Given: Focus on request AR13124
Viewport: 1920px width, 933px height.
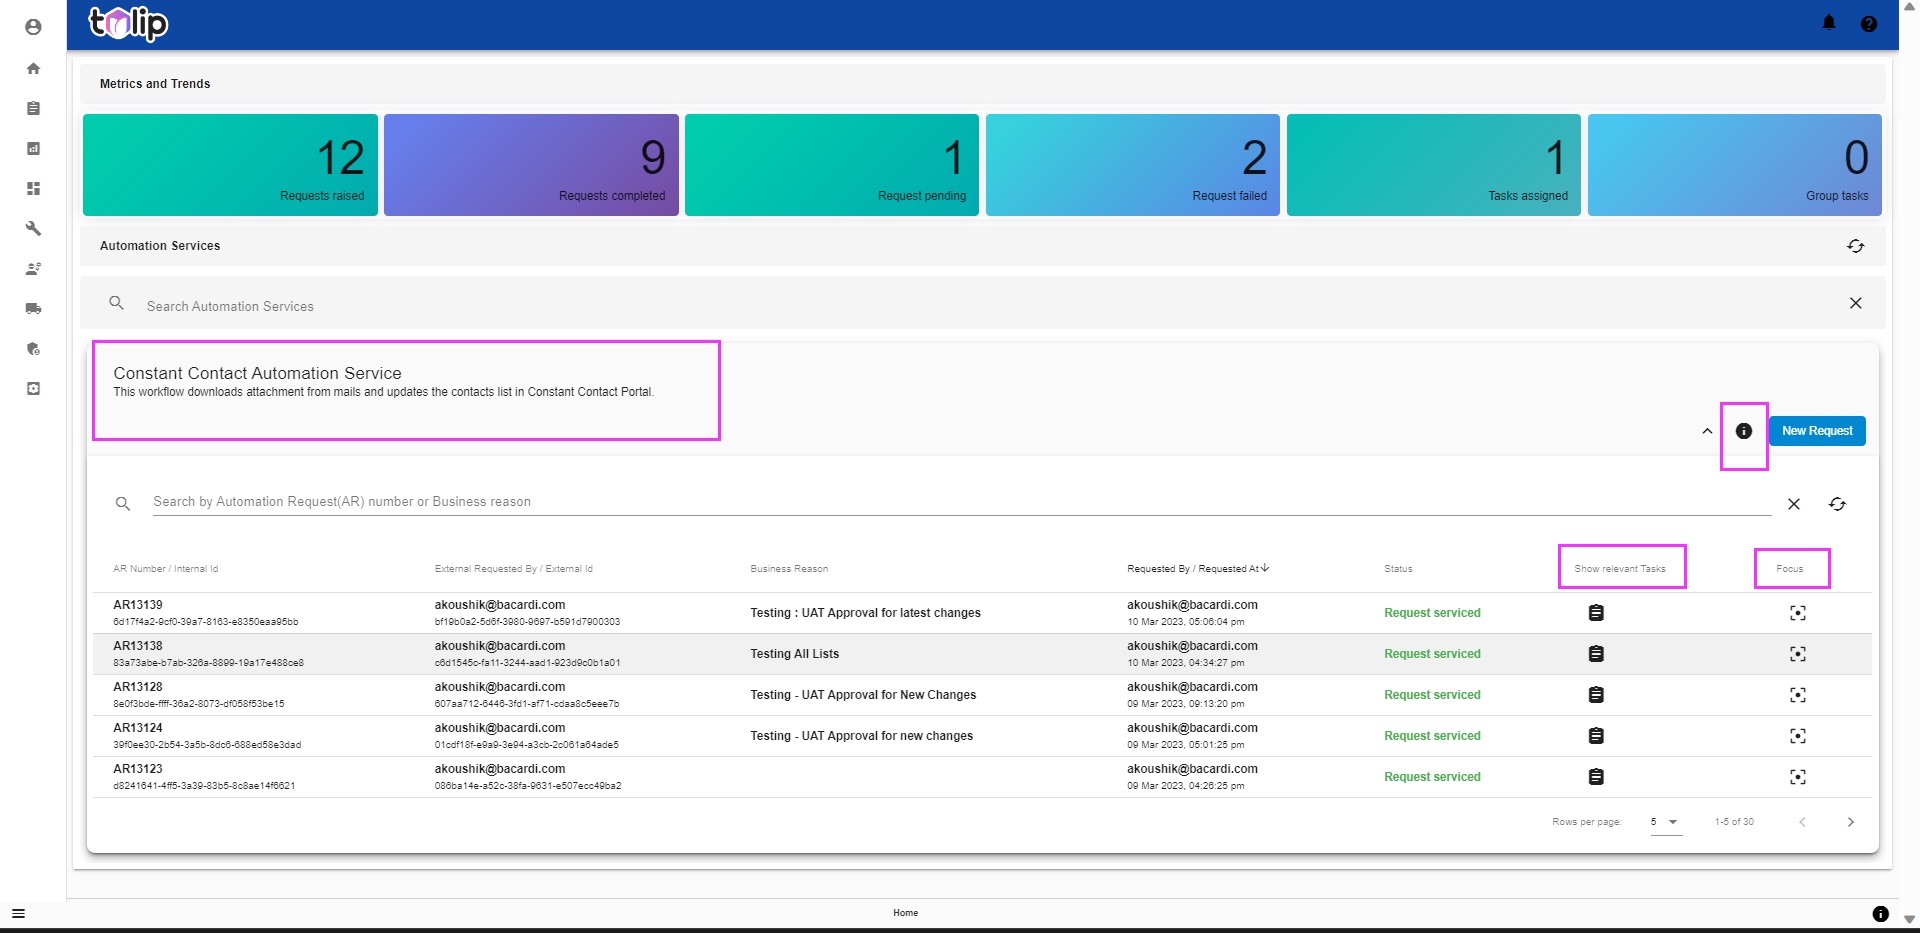Looking at the screenshot, I should tap(1798, 736).
